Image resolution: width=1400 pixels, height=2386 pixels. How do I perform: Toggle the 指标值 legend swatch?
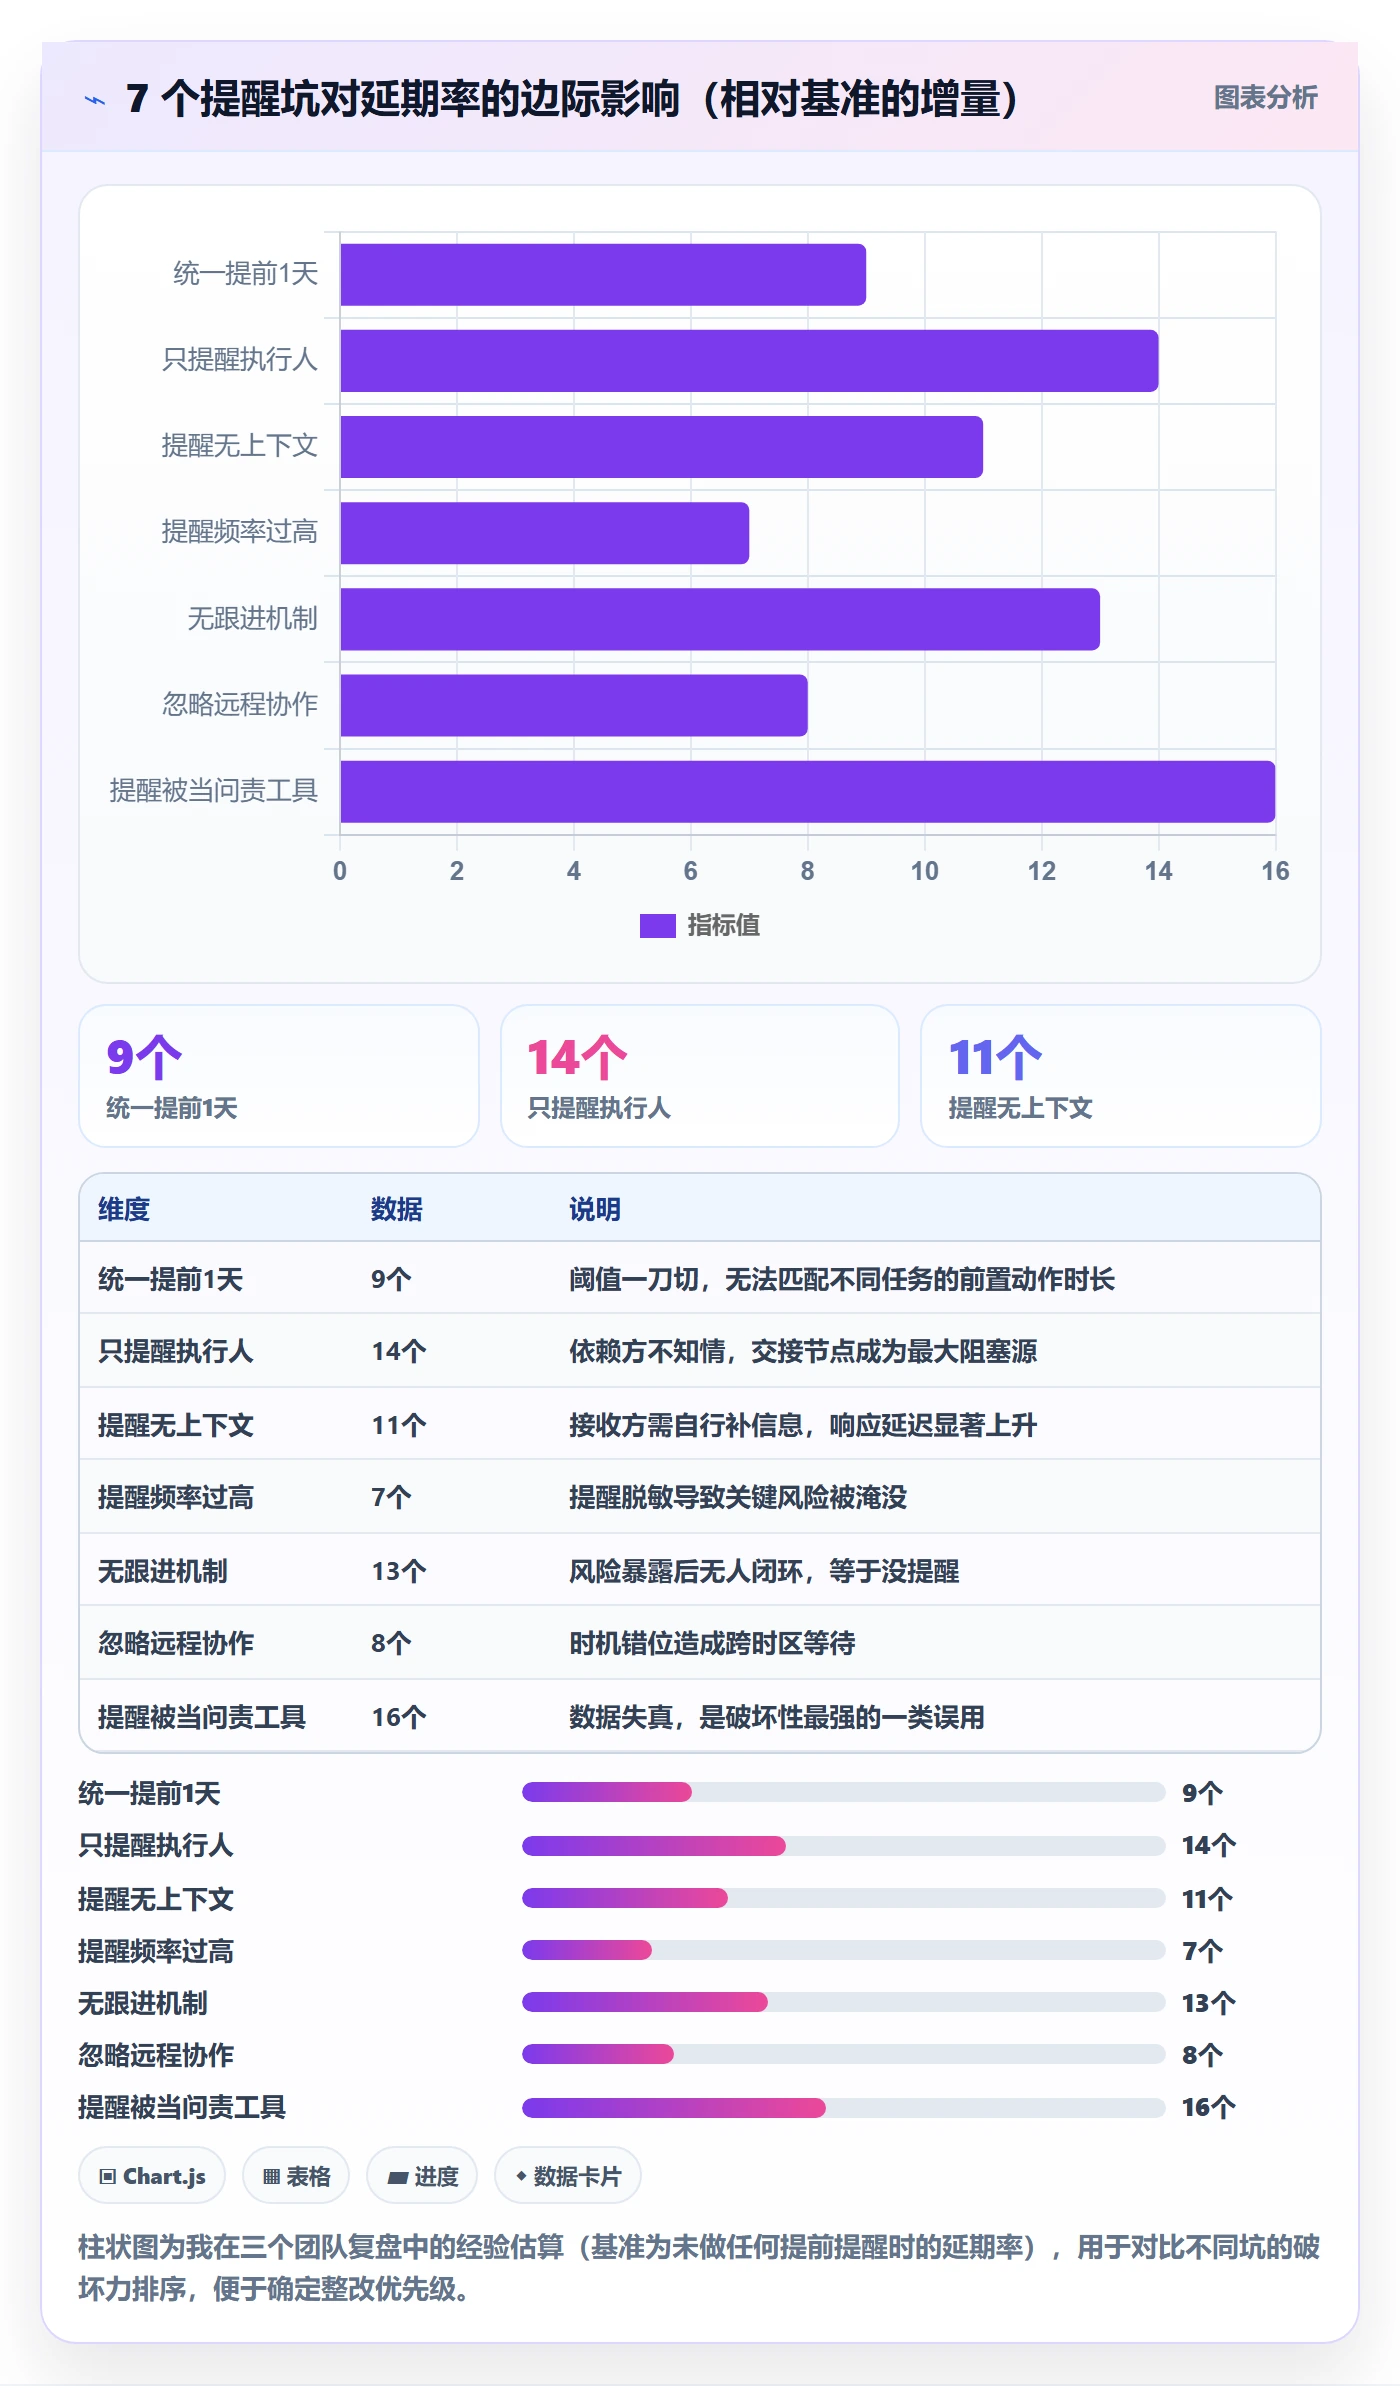click(x=657, y=926)
